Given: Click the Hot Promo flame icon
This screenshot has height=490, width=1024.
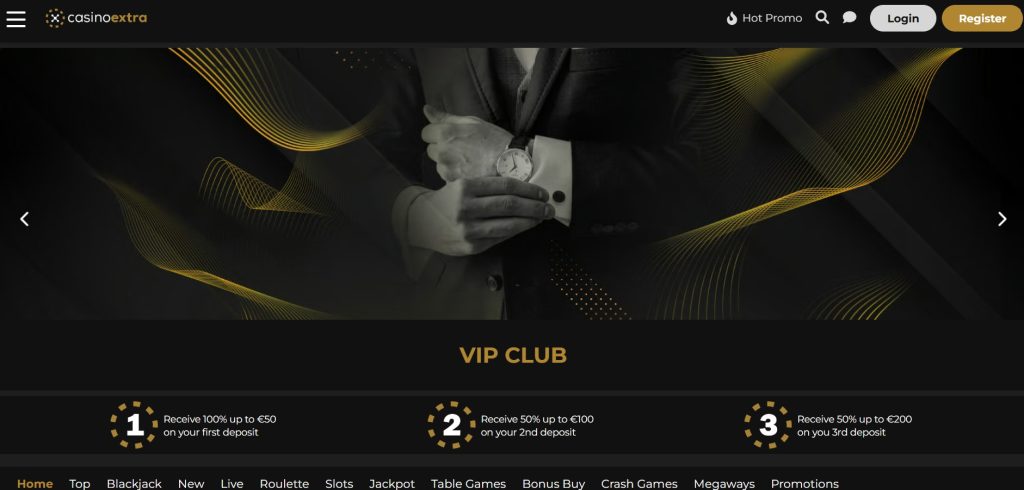Looking at the screenshot, I should (731, 18).
